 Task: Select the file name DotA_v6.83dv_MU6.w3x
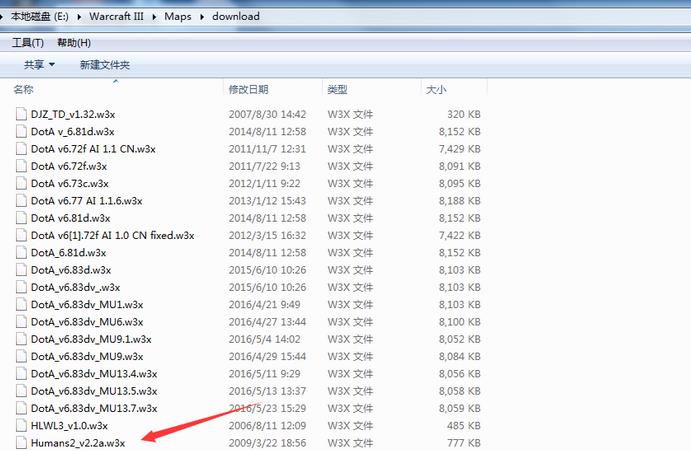(x=87, y=322)
